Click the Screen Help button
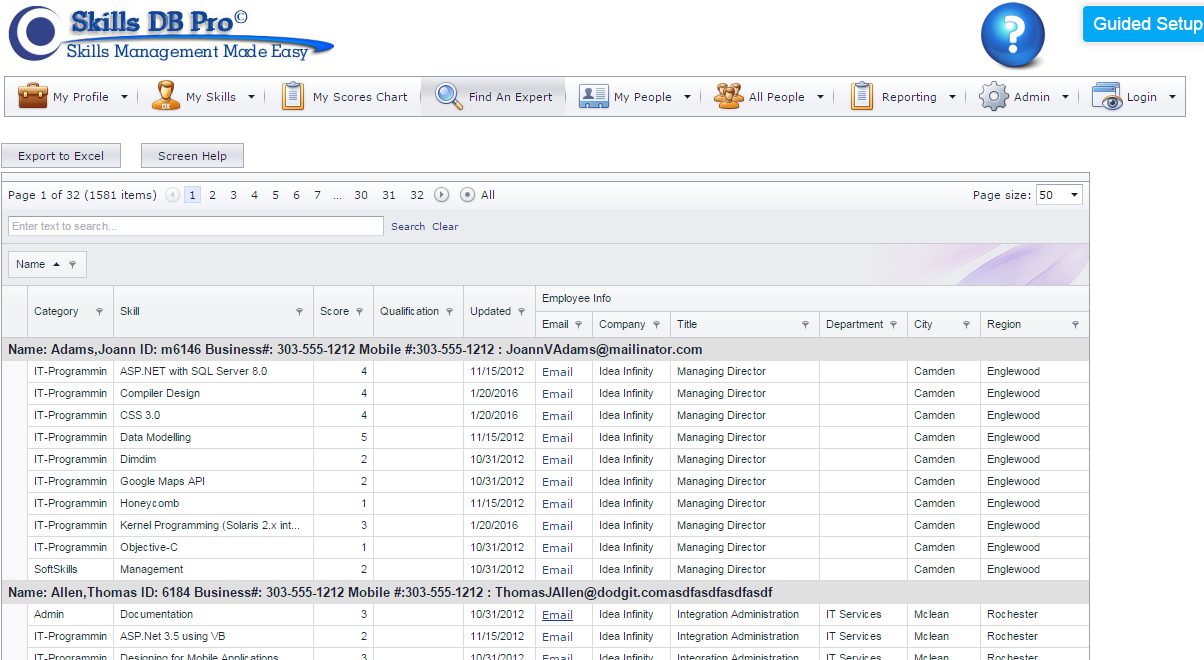1204x660 pixels. click(x=192, y=156)
